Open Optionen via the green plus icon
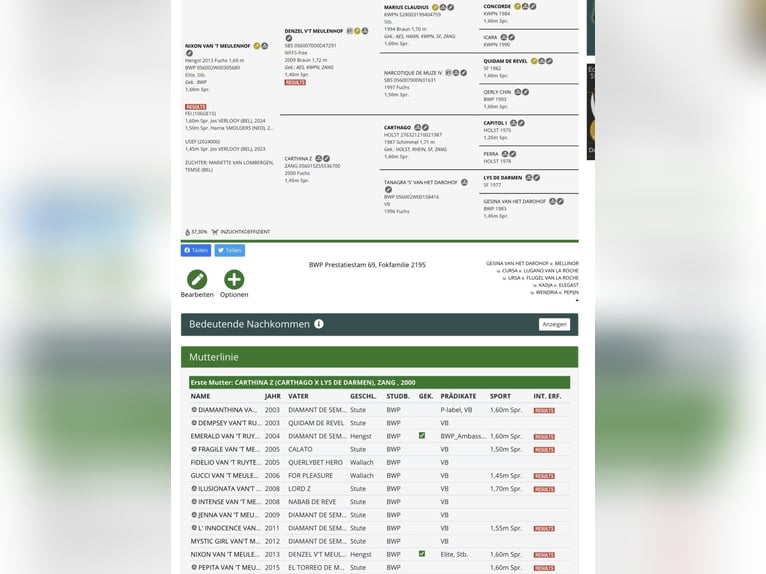Image resolution: width=766 pixels, height=574 pixels. (x=234, y=280)
